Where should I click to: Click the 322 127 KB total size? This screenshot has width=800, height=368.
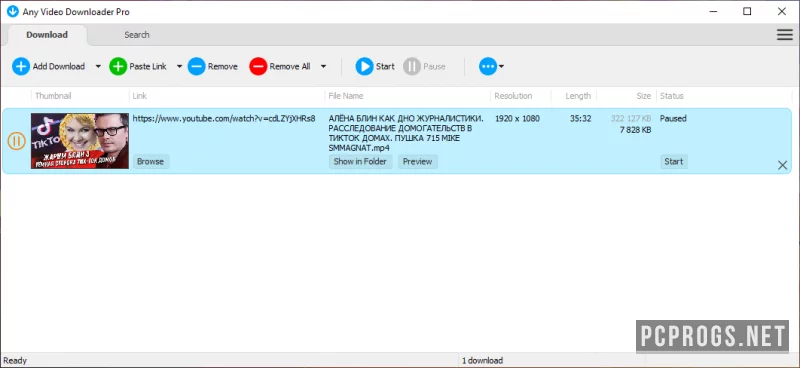tap(631, 118)
